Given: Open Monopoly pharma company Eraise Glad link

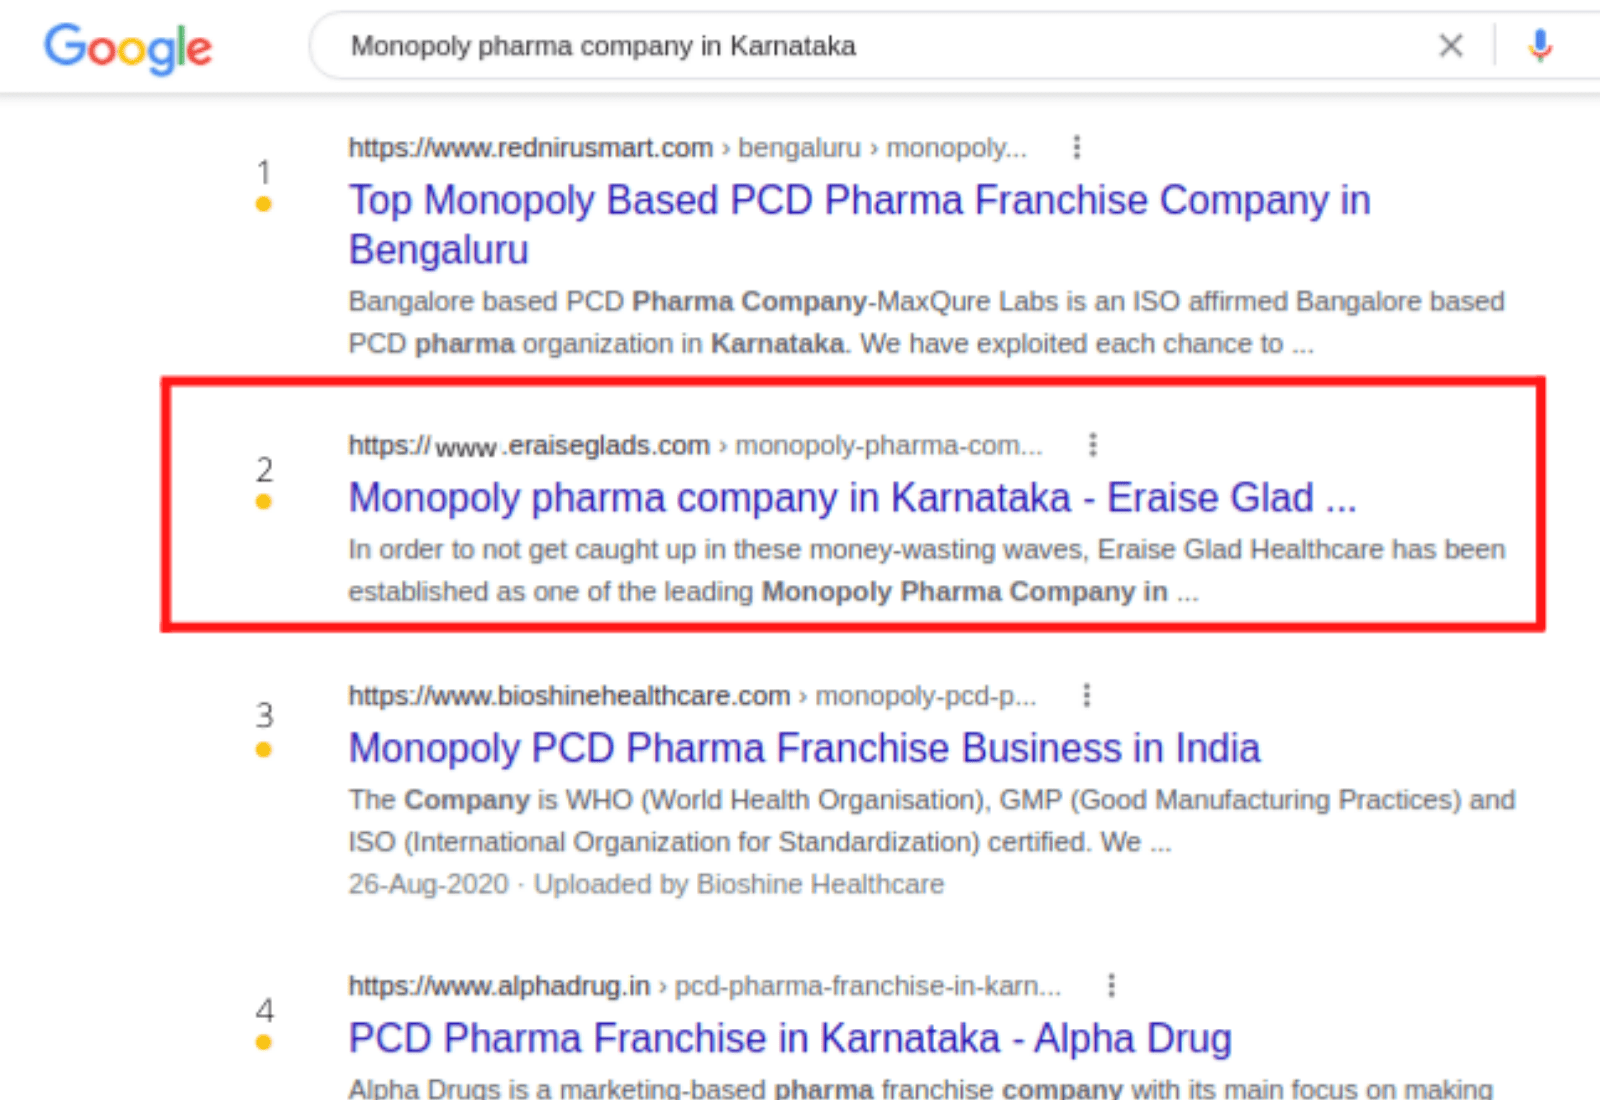Looking at the screenshot, I should point(851,497).
